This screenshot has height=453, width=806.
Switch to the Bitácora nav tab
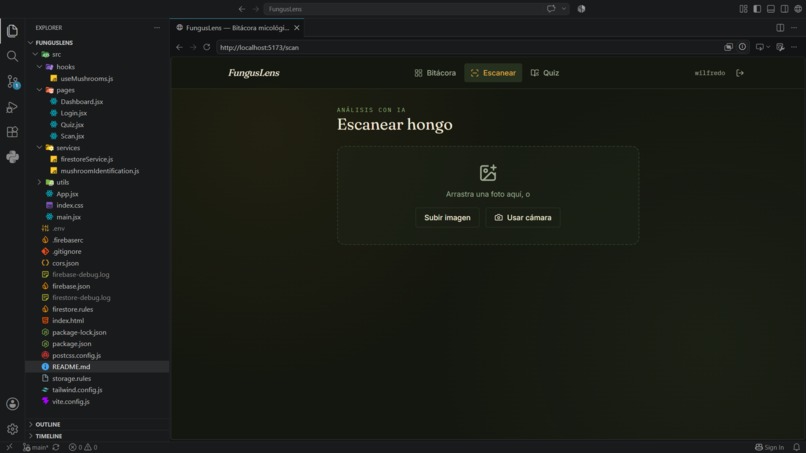click(435, 73)
